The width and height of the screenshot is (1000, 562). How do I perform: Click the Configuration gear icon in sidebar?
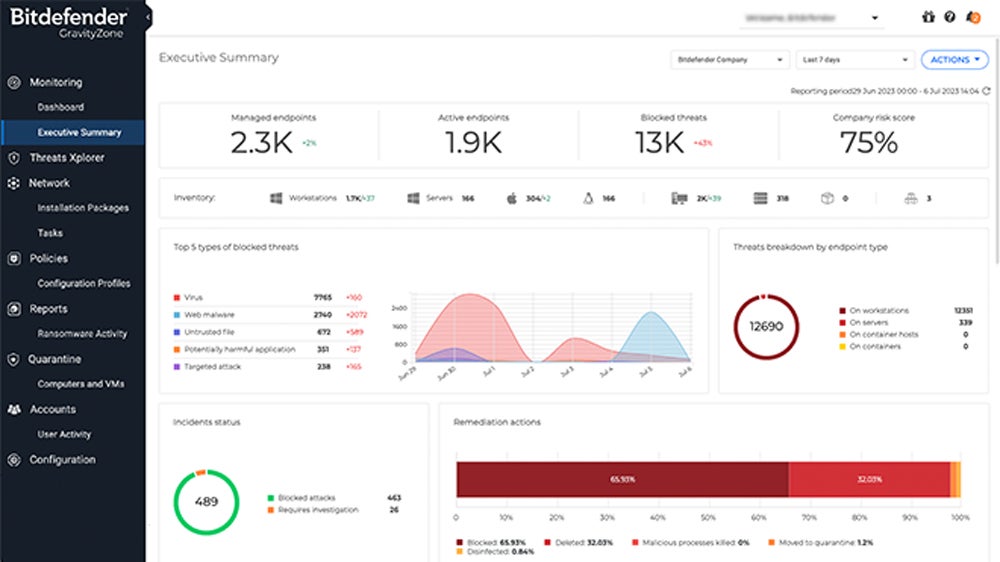(x=13, y=460)
